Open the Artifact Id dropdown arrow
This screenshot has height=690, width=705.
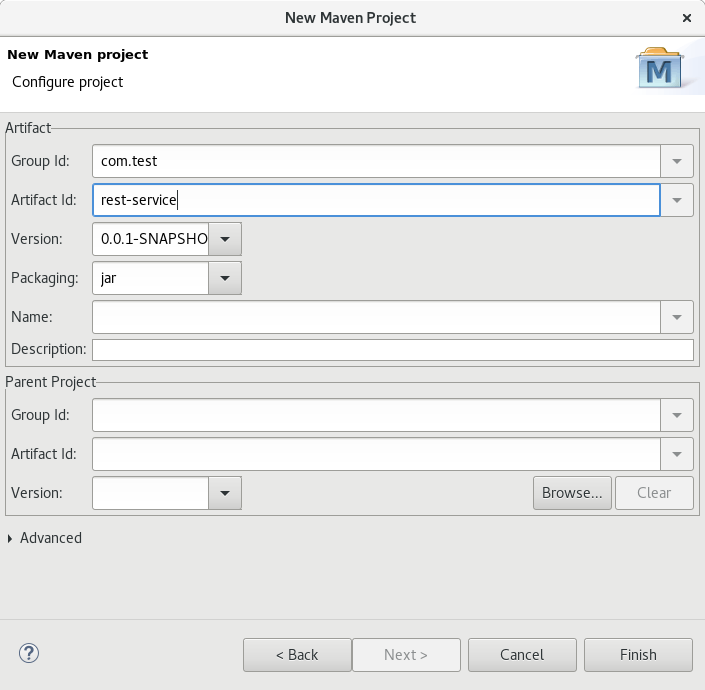677,200
